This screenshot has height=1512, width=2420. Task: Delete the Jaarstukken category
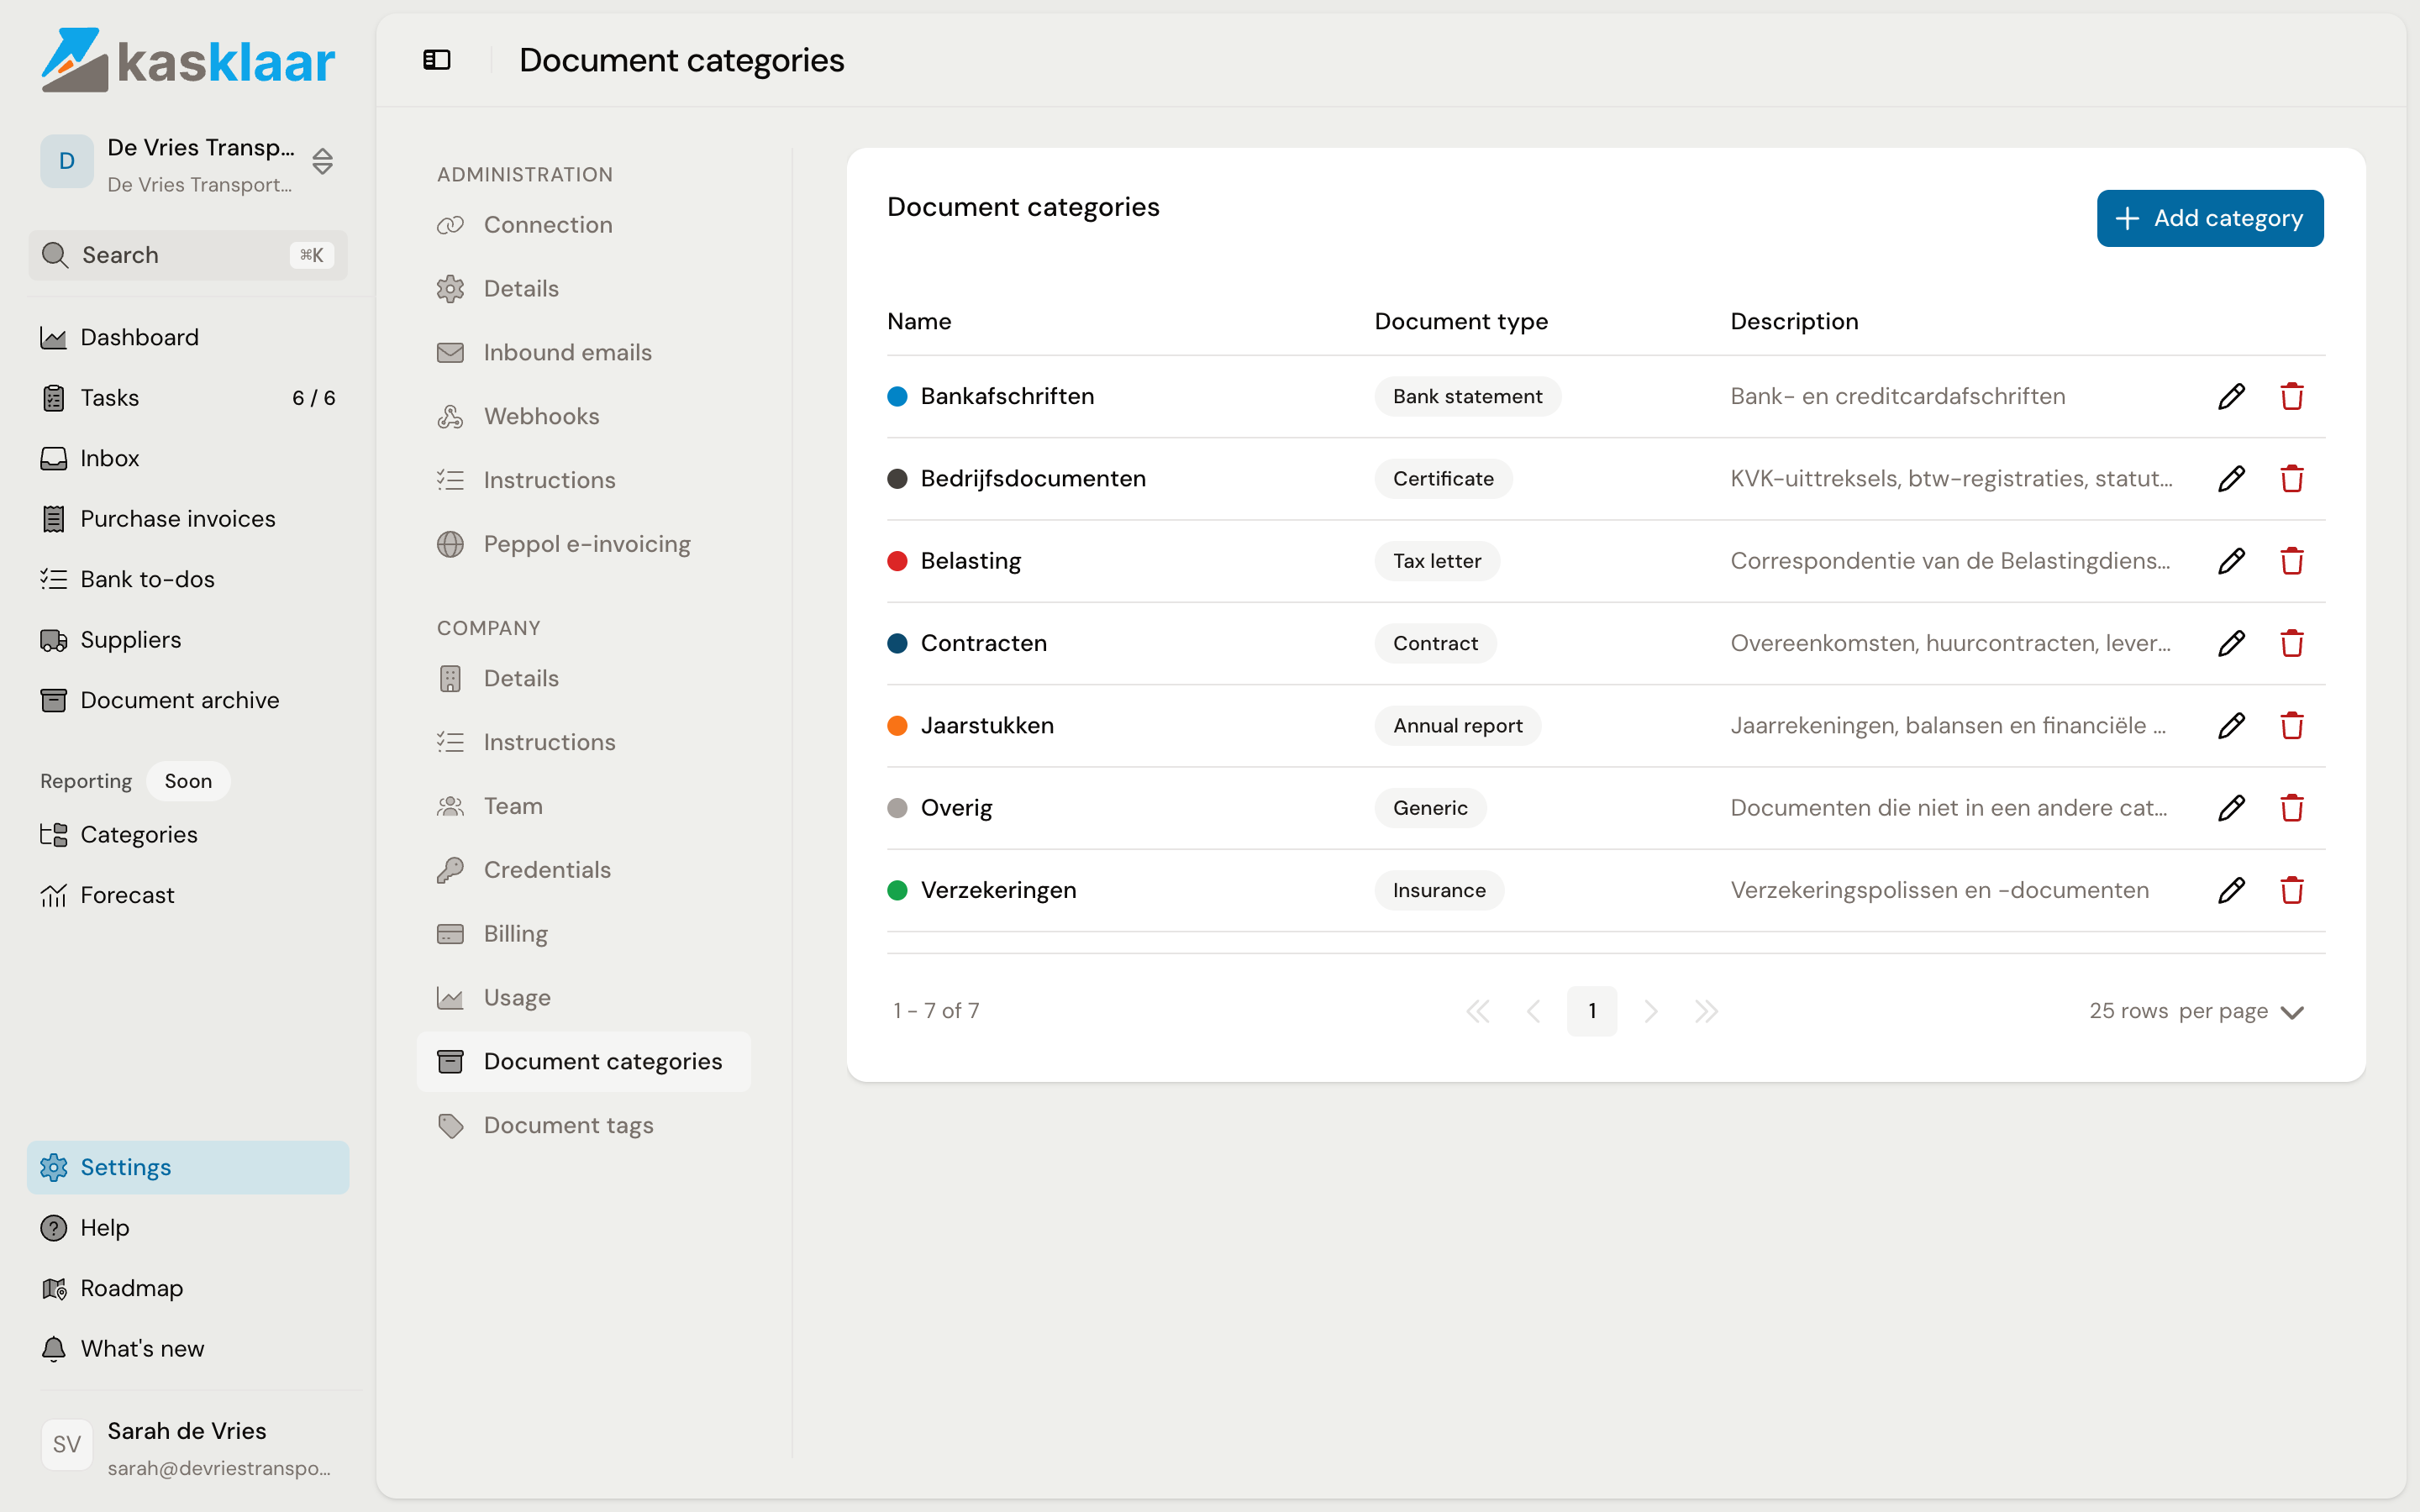[2292, 725]
